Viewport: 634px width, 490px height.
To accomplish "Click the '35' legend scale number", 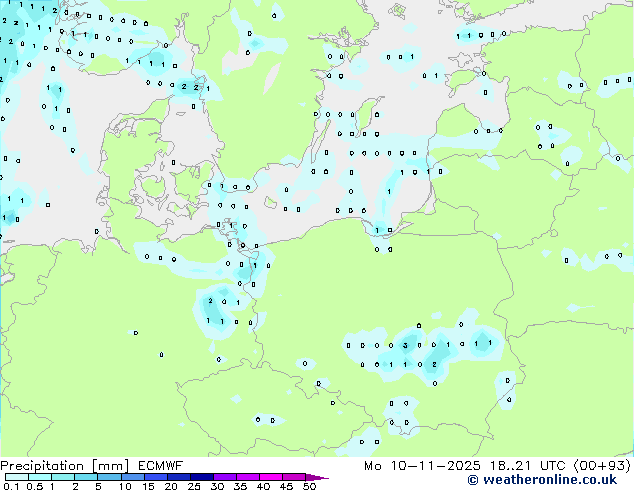I will pos(240,486).
